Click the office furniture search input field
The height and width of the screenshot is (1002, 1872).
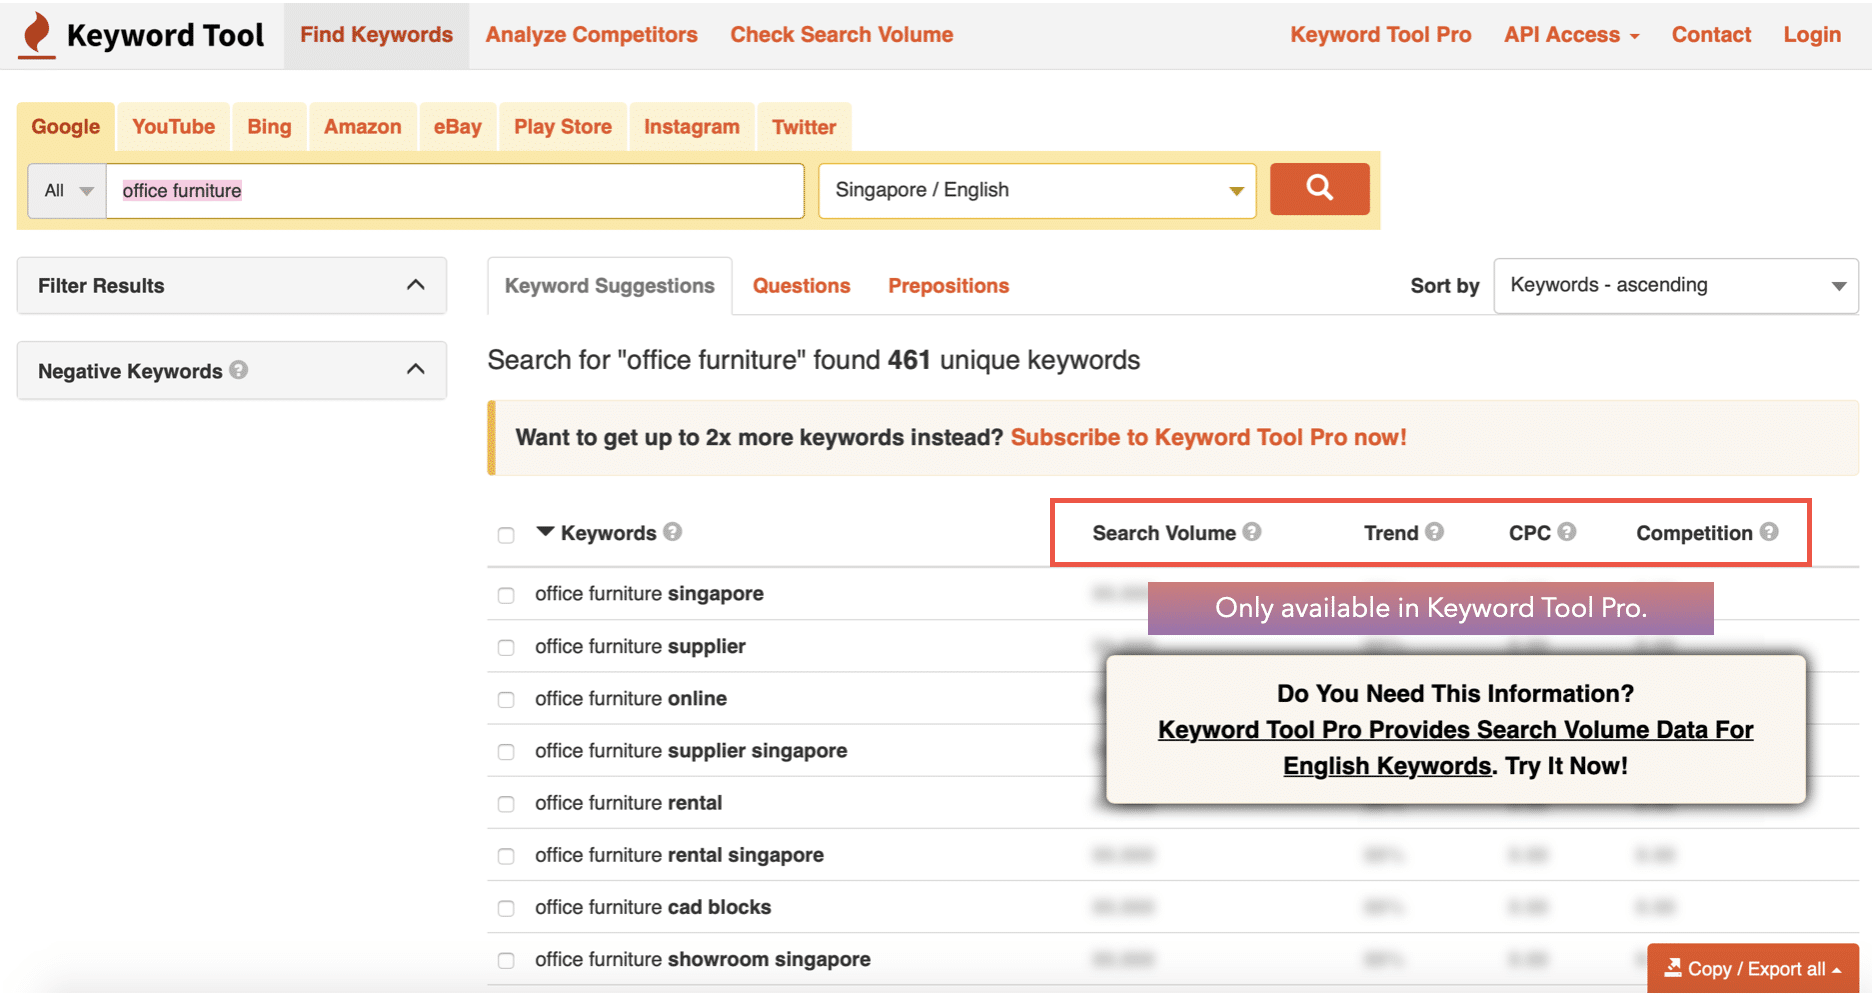(x=455, y=190)
